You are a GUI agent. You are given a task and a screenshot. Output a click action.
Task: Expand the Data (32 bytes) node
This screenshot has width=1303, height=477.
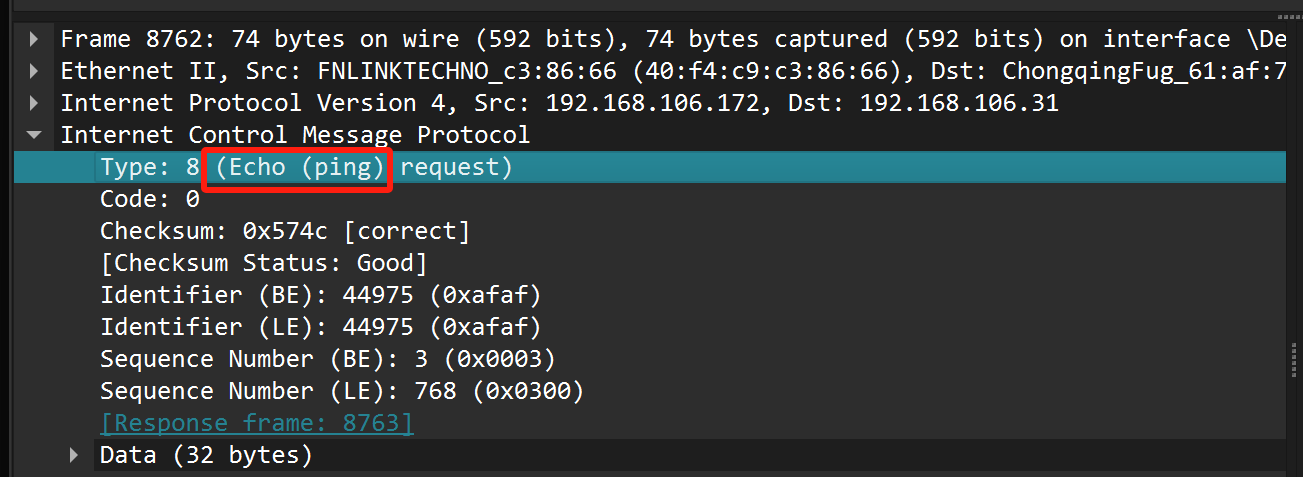74,456
